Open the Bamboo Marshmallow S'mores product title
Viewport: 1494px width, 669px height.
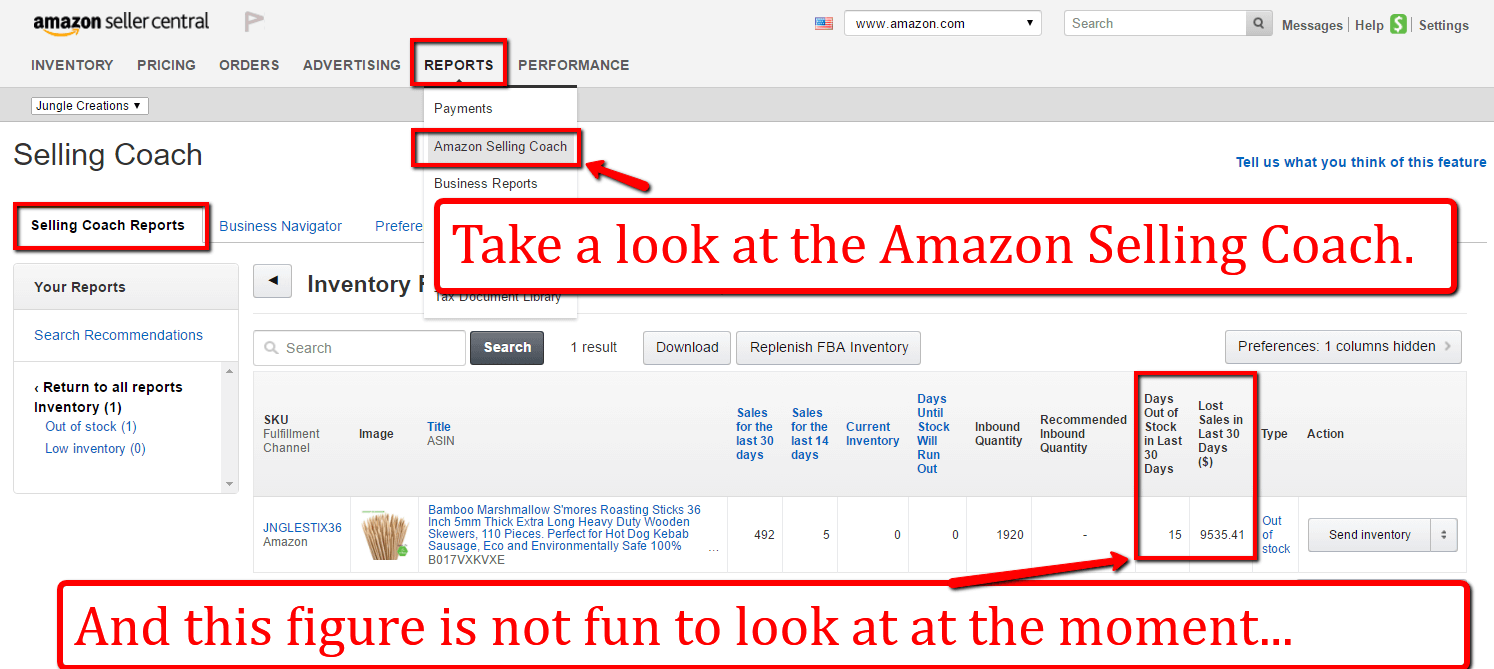[564, 528]
